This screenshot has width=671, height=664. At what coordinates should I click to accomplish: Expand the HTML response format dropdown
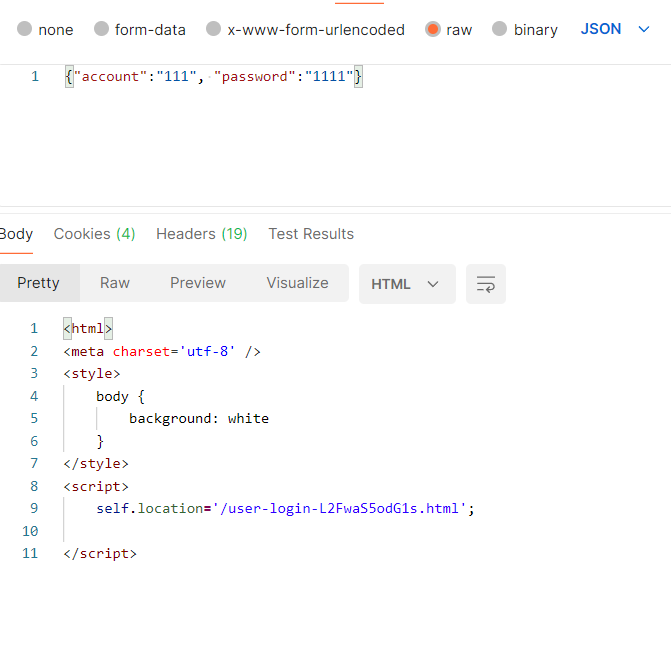pos(406,284)
